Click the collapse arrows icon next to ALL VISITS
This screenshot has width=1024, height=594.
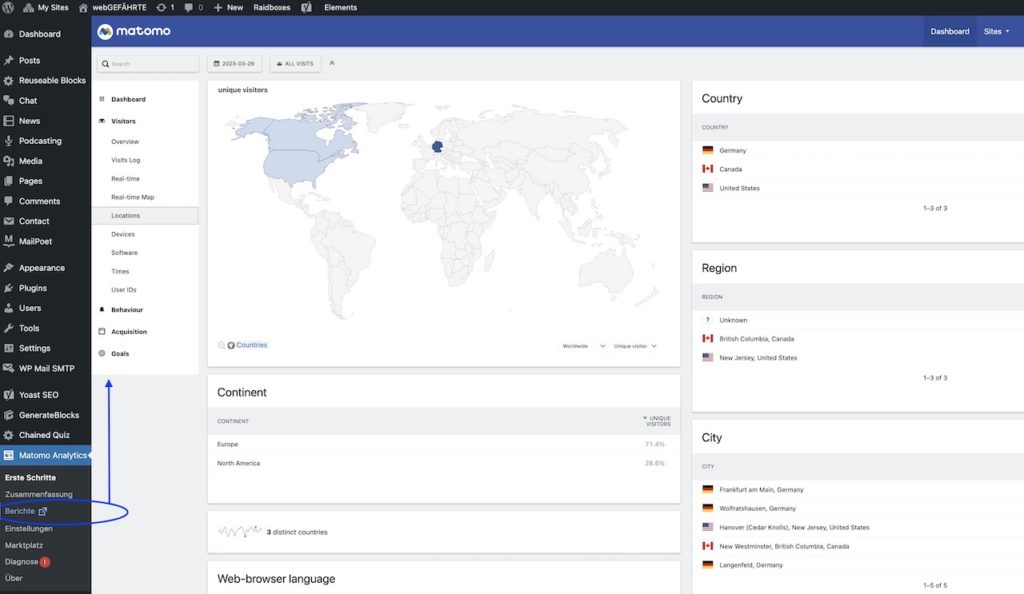(332, 63)
